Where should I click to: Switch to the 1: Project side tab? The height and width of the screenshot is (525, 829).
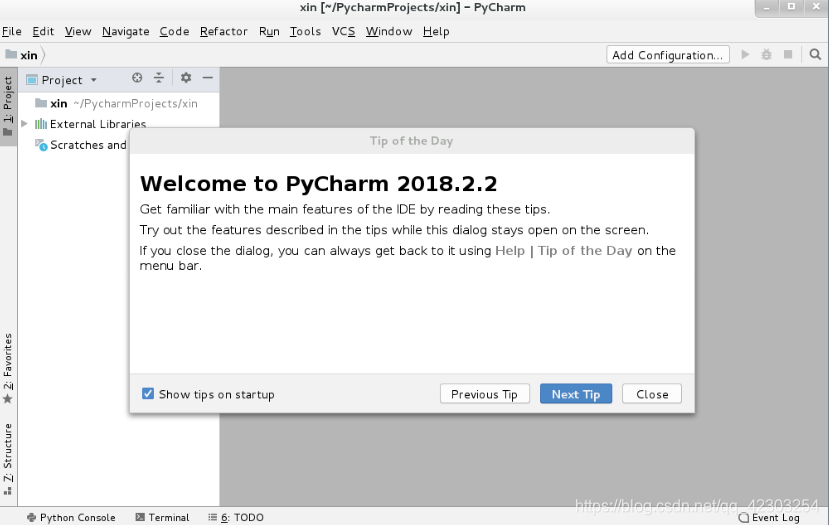[8, 106]
